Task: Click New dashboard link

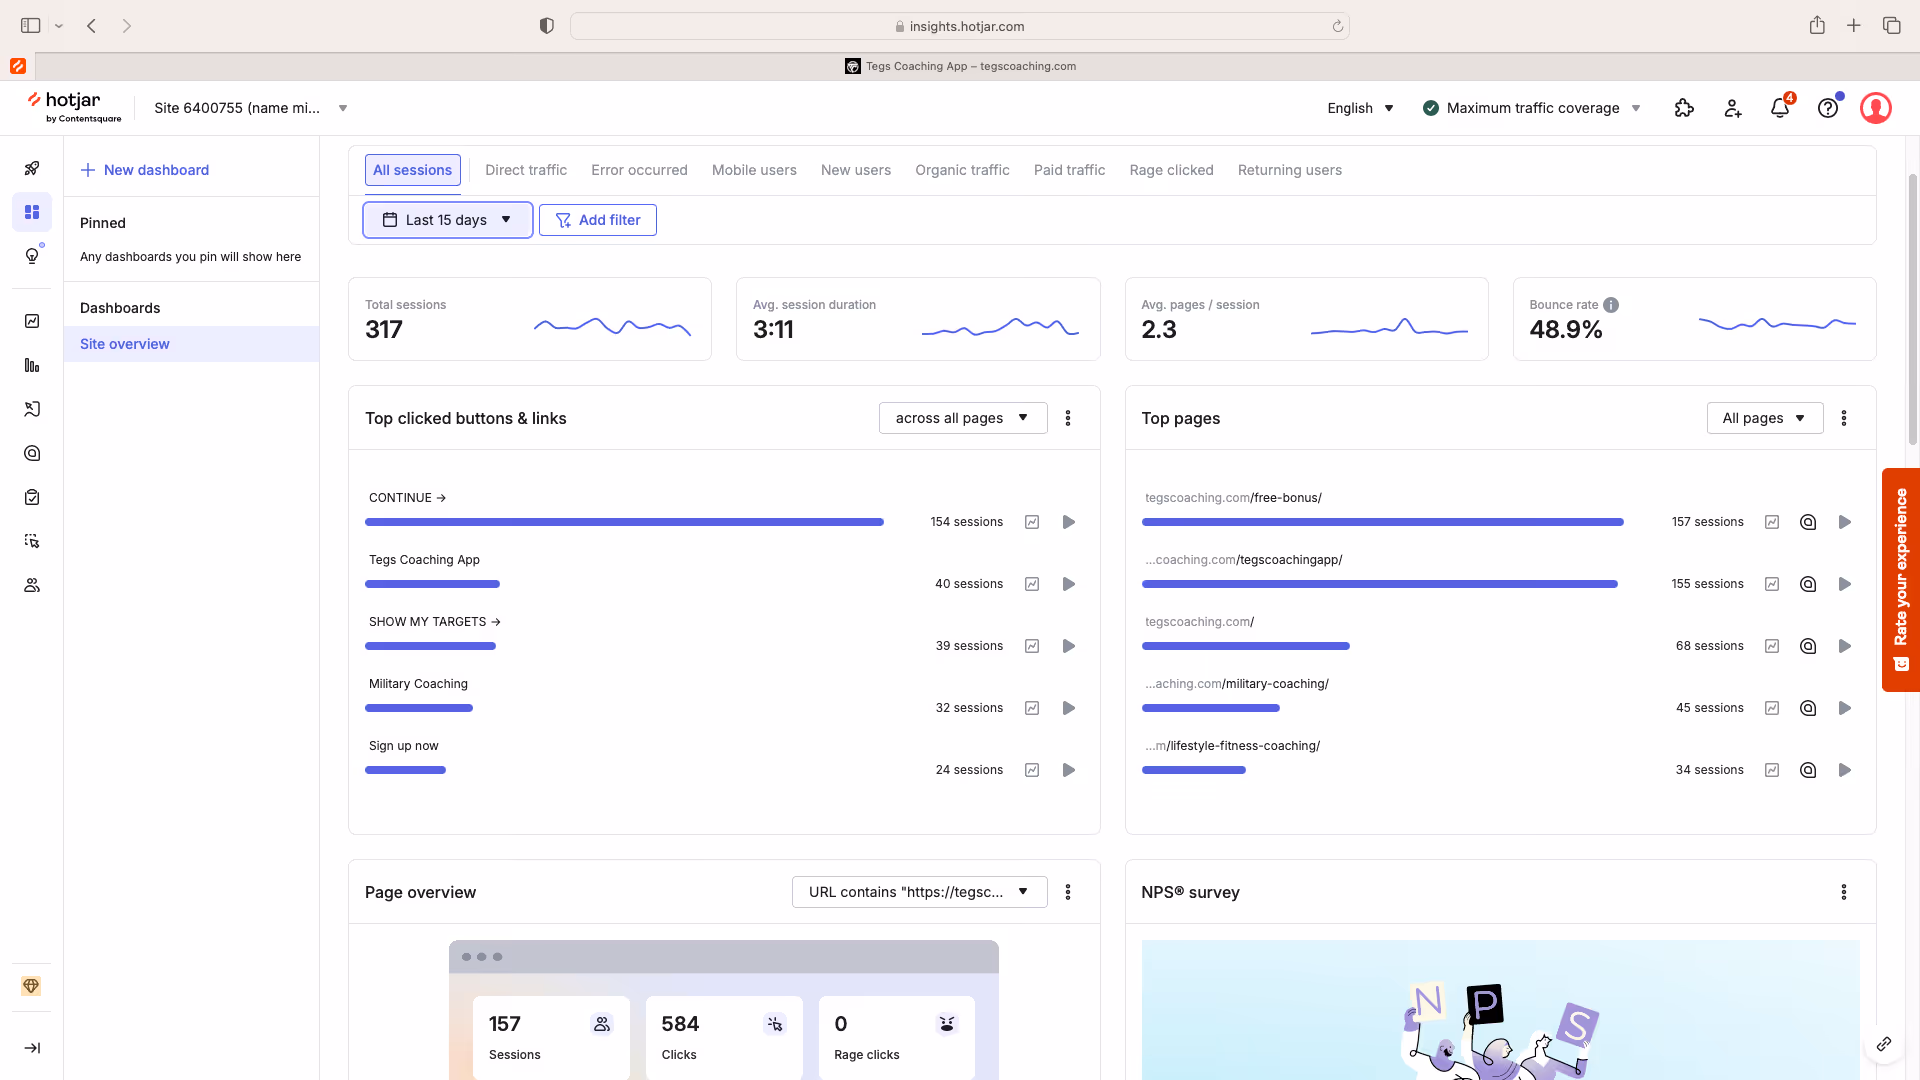Action: tap(145, 170)
